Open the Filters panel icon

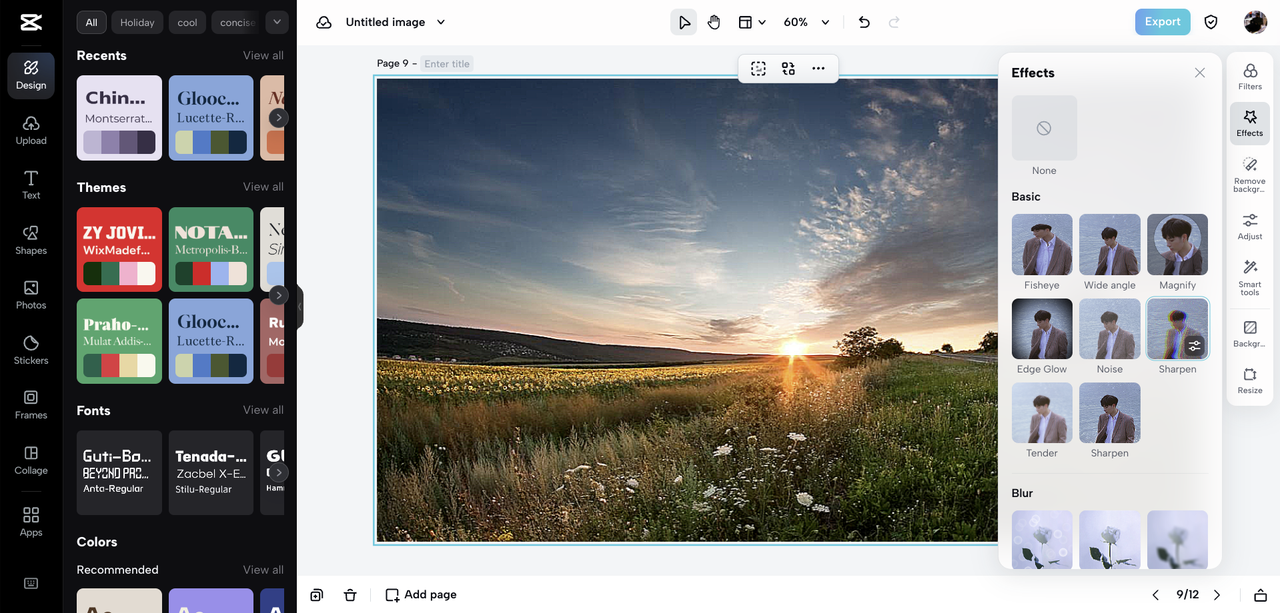[x=1249, y=76]
